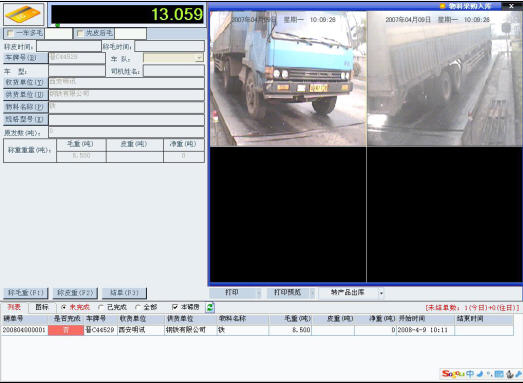Switch to the 图标 tab
The width and height of the screenshot is (523, 383).
coord(42,307)
